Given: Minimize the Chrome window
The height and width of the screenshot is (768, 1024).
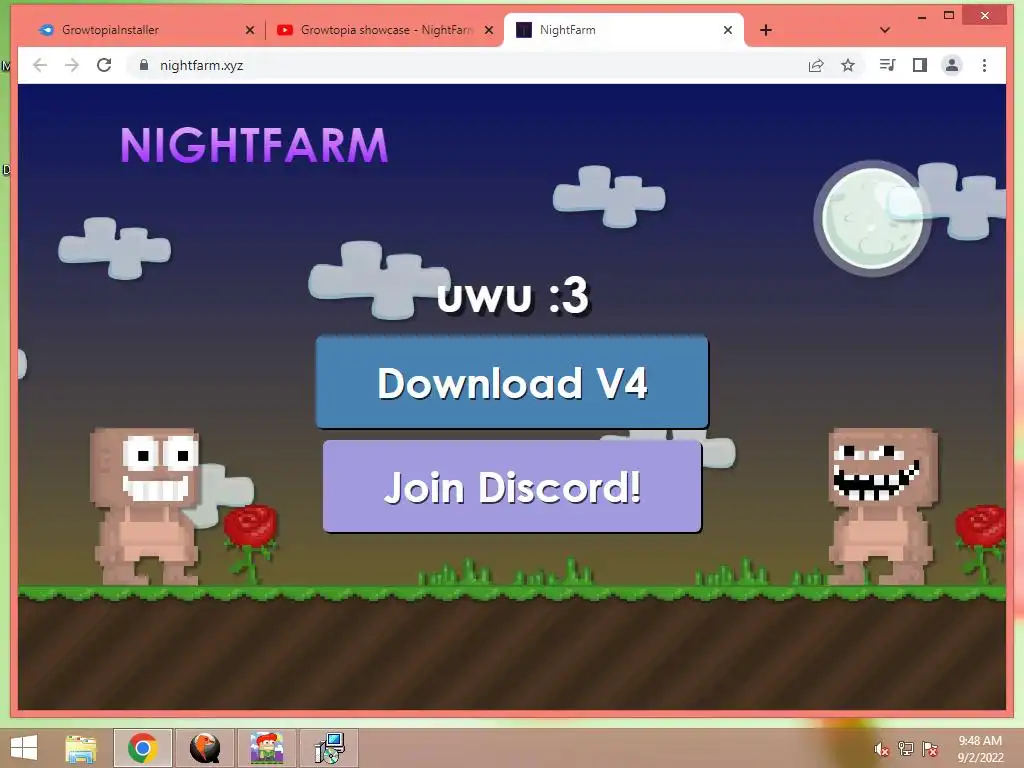Looking at the screenshot, I should (x=921, y=16).
